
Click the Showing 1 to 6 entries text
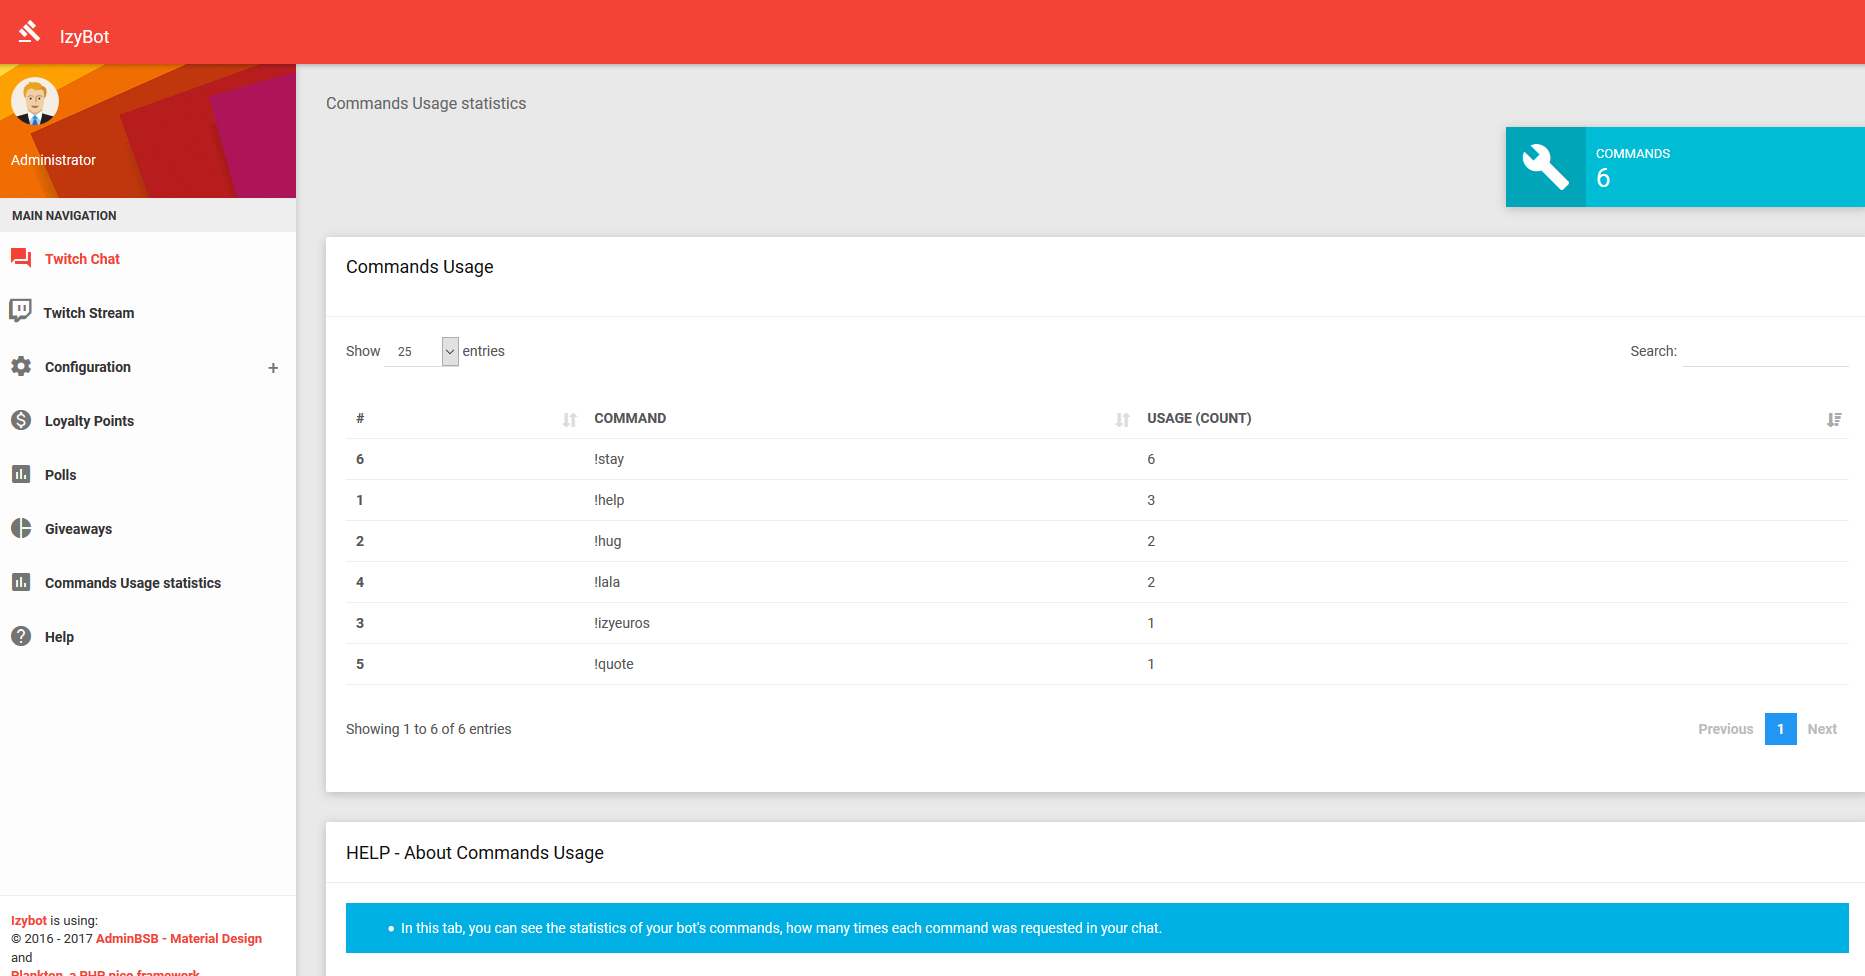(428, 729)
